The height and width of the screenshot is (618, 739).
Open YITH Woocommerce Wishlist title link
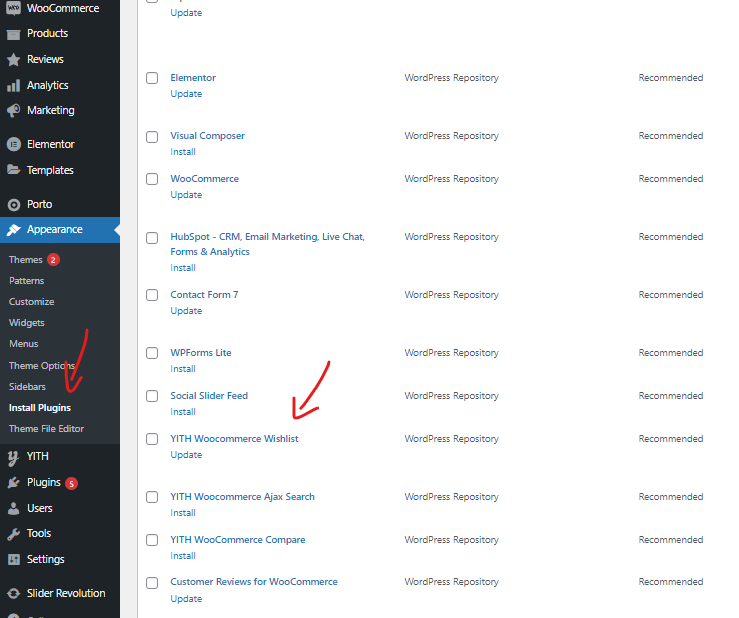[234, 439]
